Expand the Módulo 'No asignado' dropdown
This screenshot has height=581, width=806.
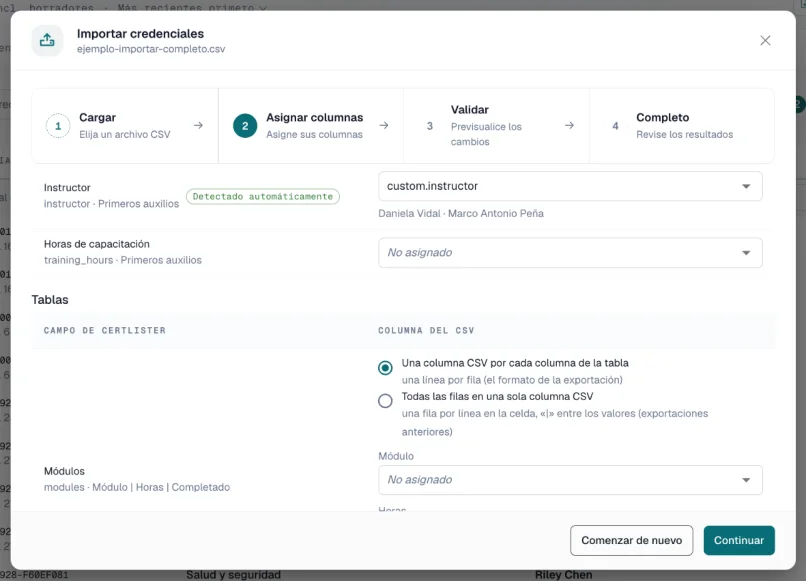pyautogui.click(x=570, y=480)
